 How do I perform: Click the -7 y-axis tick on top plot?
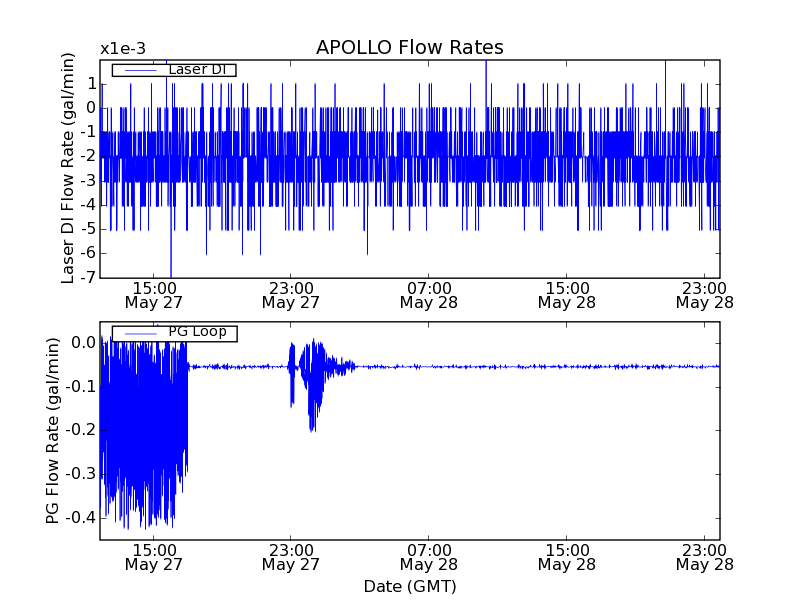89,278
